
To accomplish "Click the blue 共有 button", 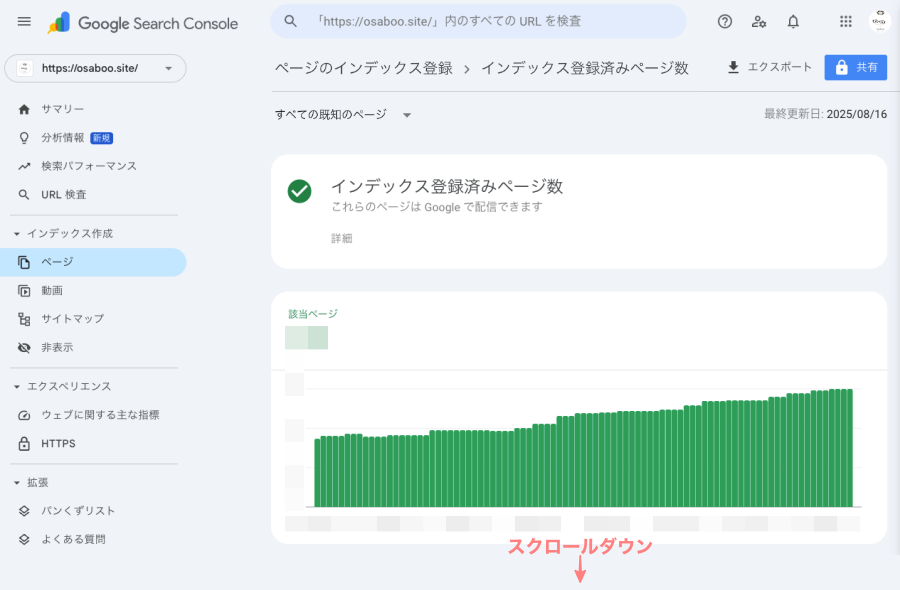I will (855, 67).
